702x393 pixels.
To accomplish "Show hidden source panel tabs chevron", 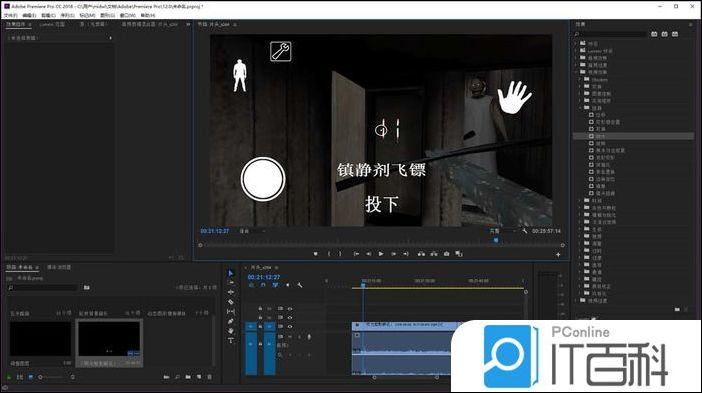I will coord(188,24).
